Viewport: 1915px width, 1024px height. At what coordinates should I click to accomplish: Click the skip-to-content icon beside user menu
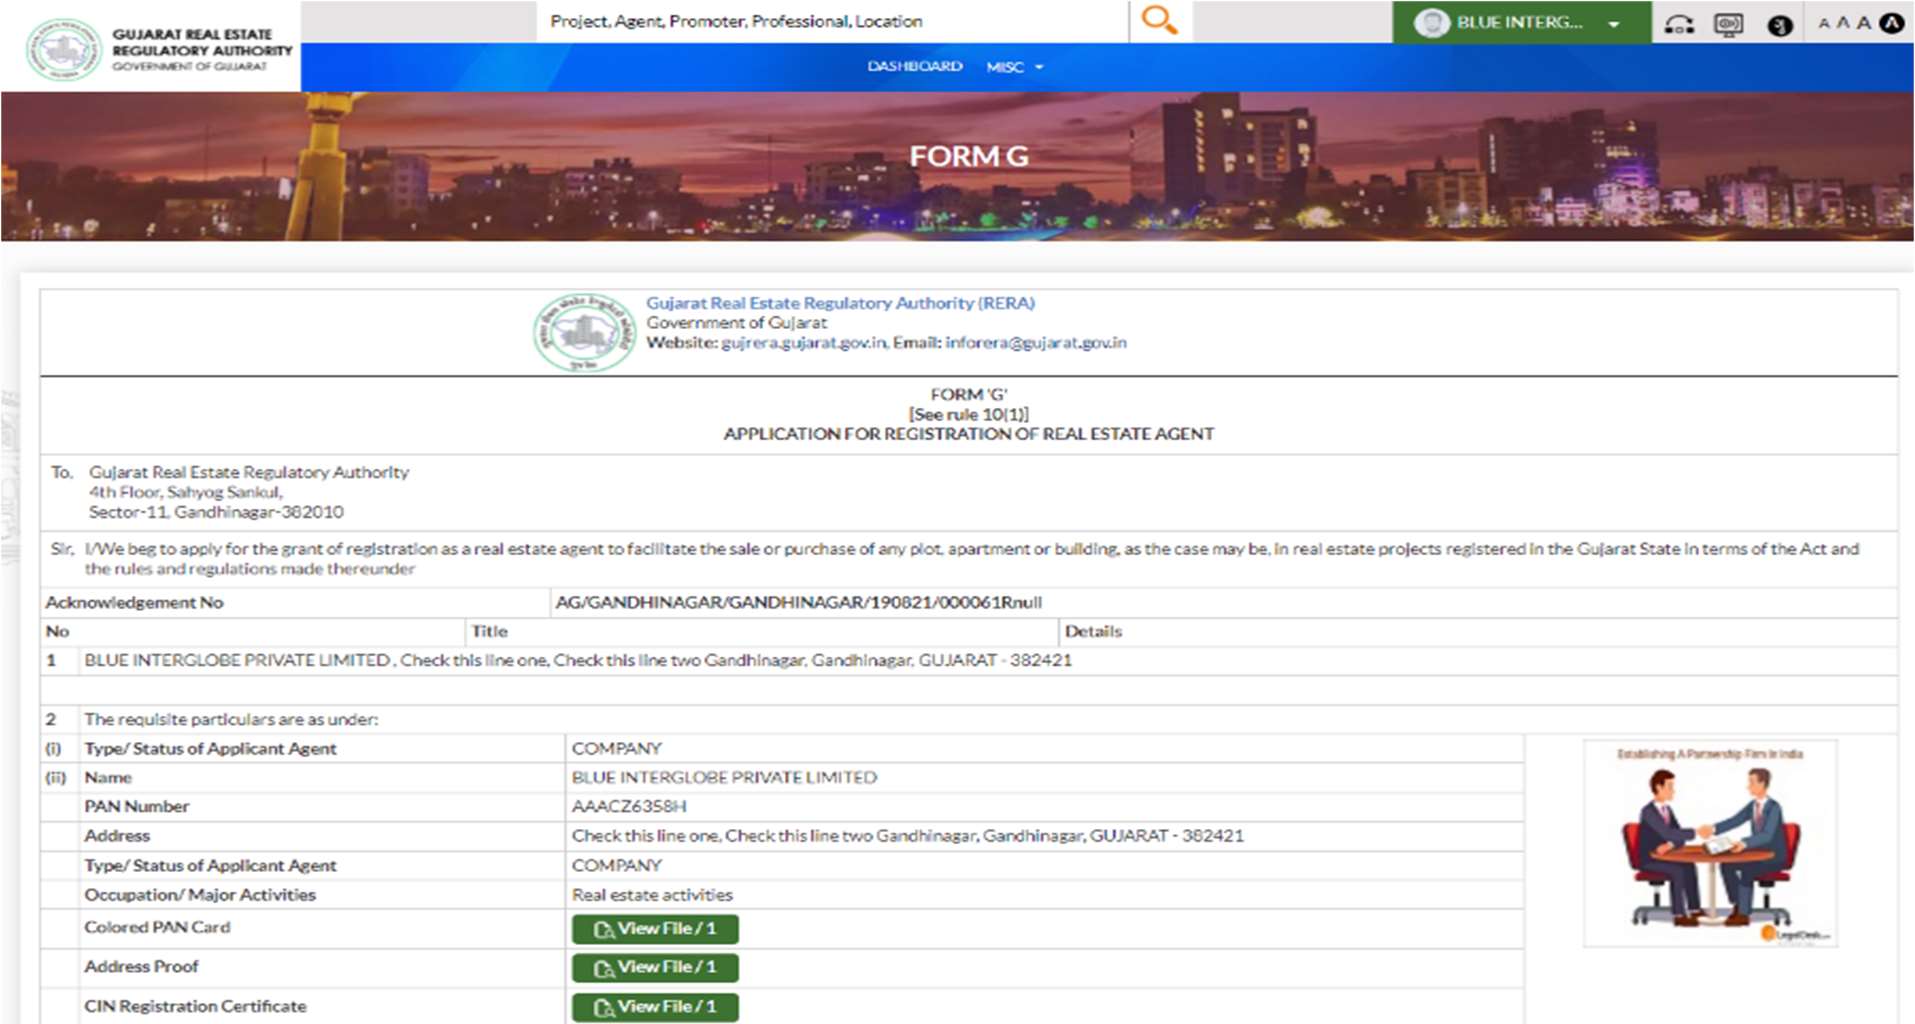pyautogui.click(x=1679, y=24)
